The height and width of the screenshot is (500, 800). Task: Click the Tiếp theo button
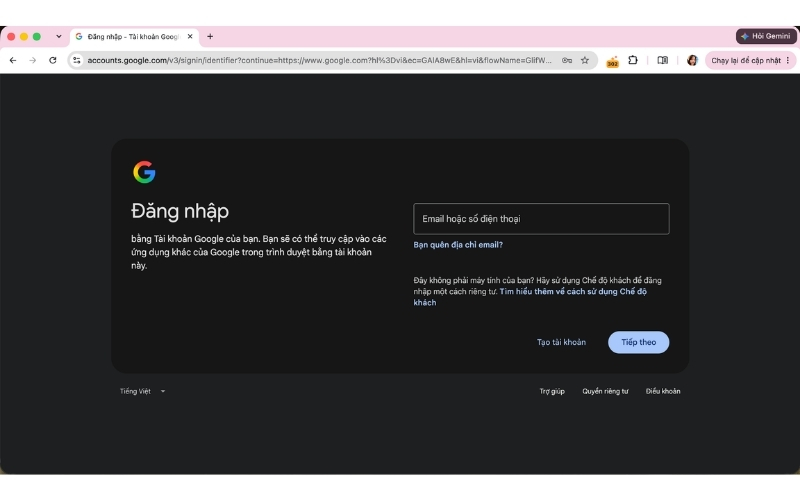[x=638, y=342]
